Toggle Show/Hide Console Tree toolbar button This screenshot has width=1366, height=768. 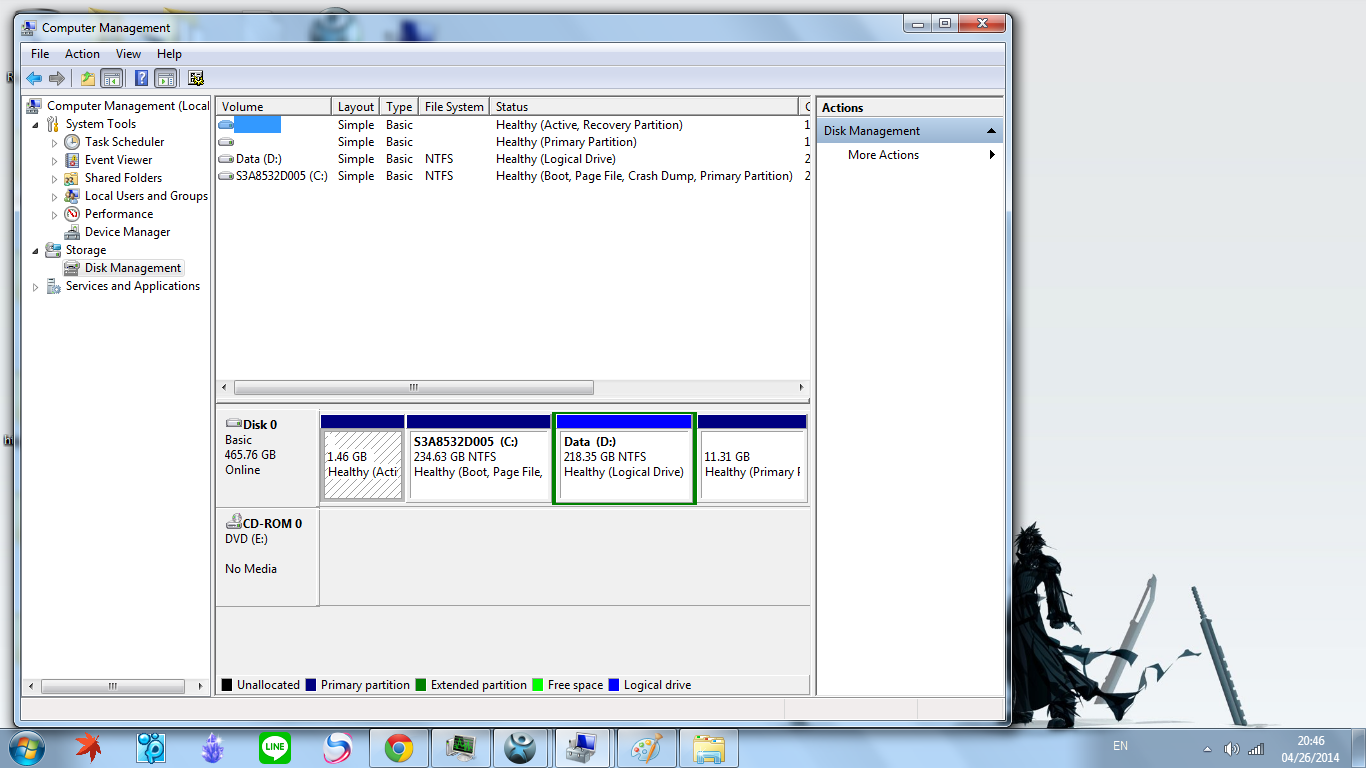tap(112, 78)
